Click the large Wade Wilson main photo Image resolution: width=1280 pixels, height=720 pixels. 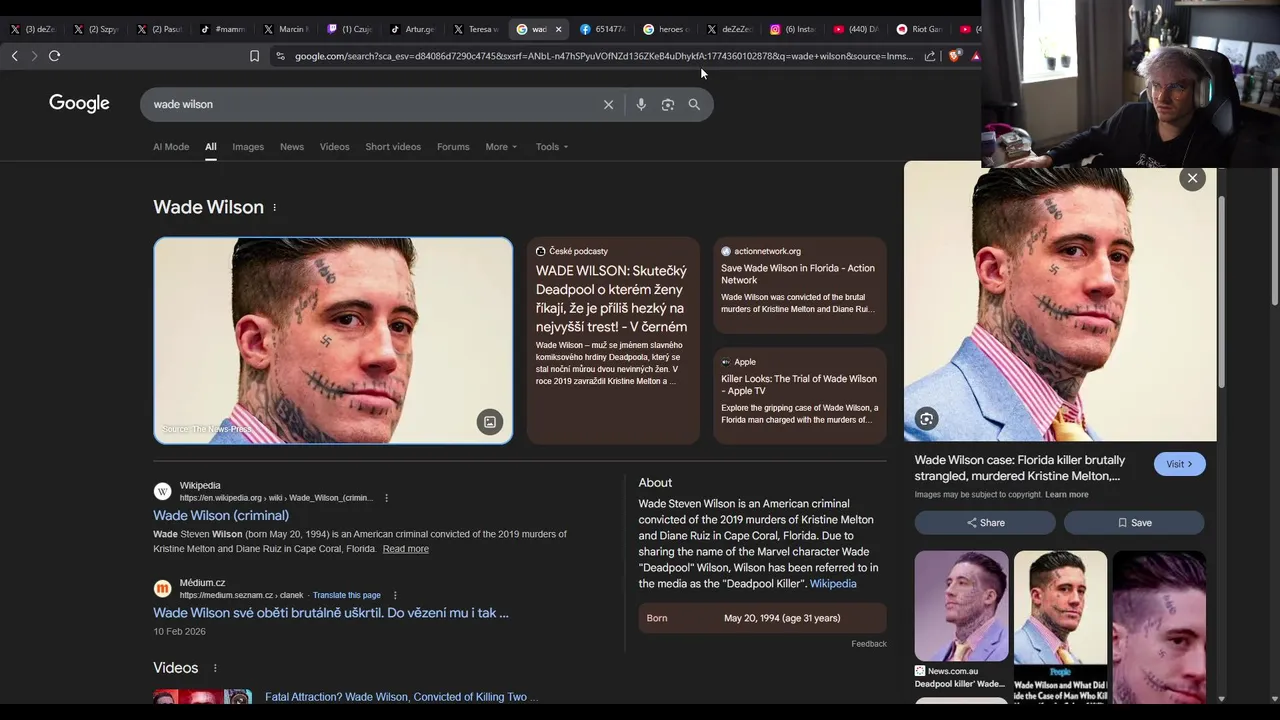(333, 340)
